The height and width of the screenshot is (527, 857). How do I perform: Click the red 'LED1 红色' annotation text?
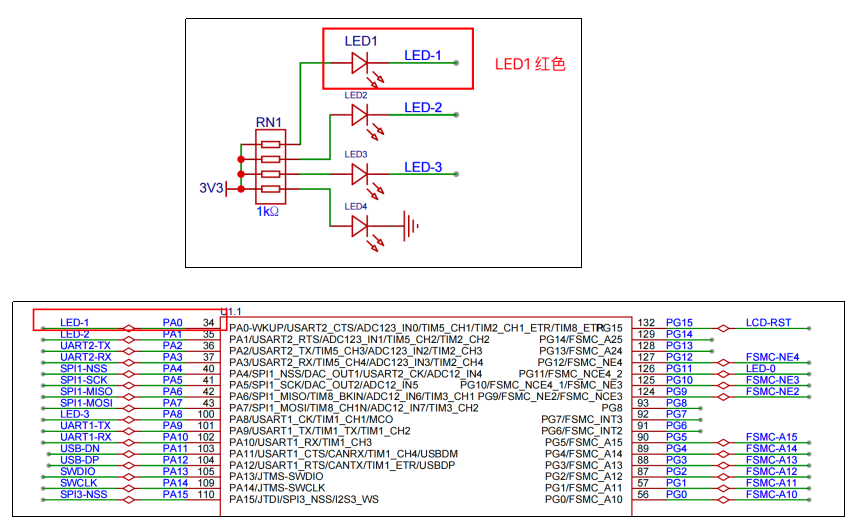click(x=530, y=64)
